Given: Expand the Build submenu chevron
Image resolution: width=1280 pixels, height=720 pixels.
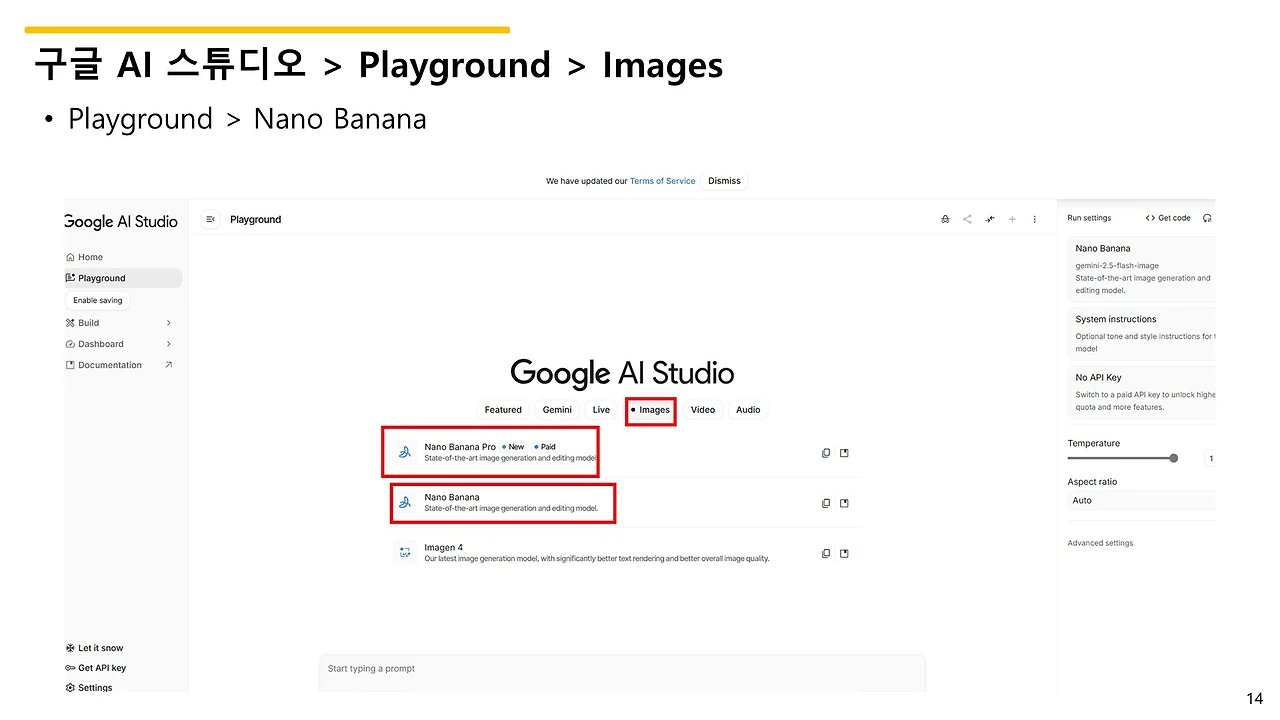Looking at the screenshot, I should [x=168, y=323].
